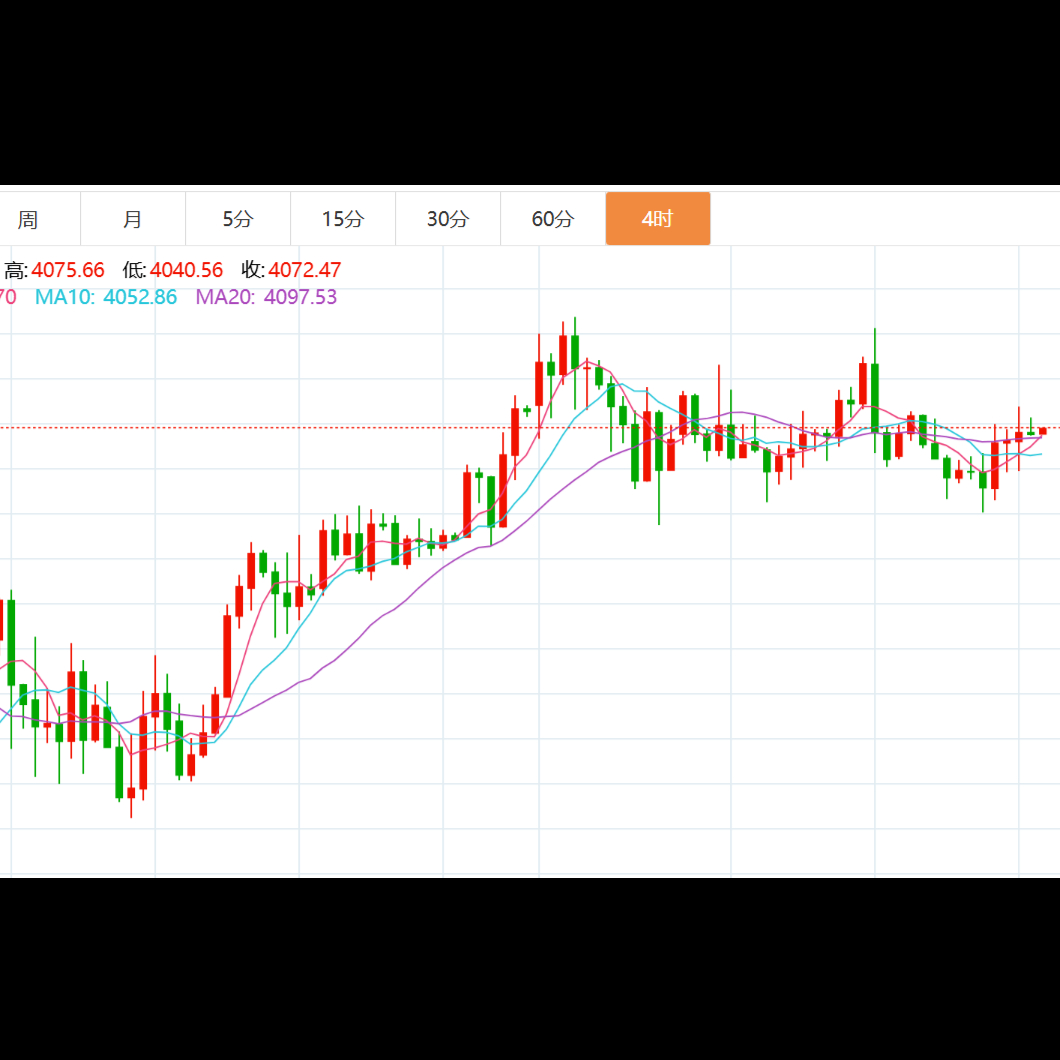The image size is (1060, 1060).
Task: Open the 5分 chart interval
Action: pos(238,219)
